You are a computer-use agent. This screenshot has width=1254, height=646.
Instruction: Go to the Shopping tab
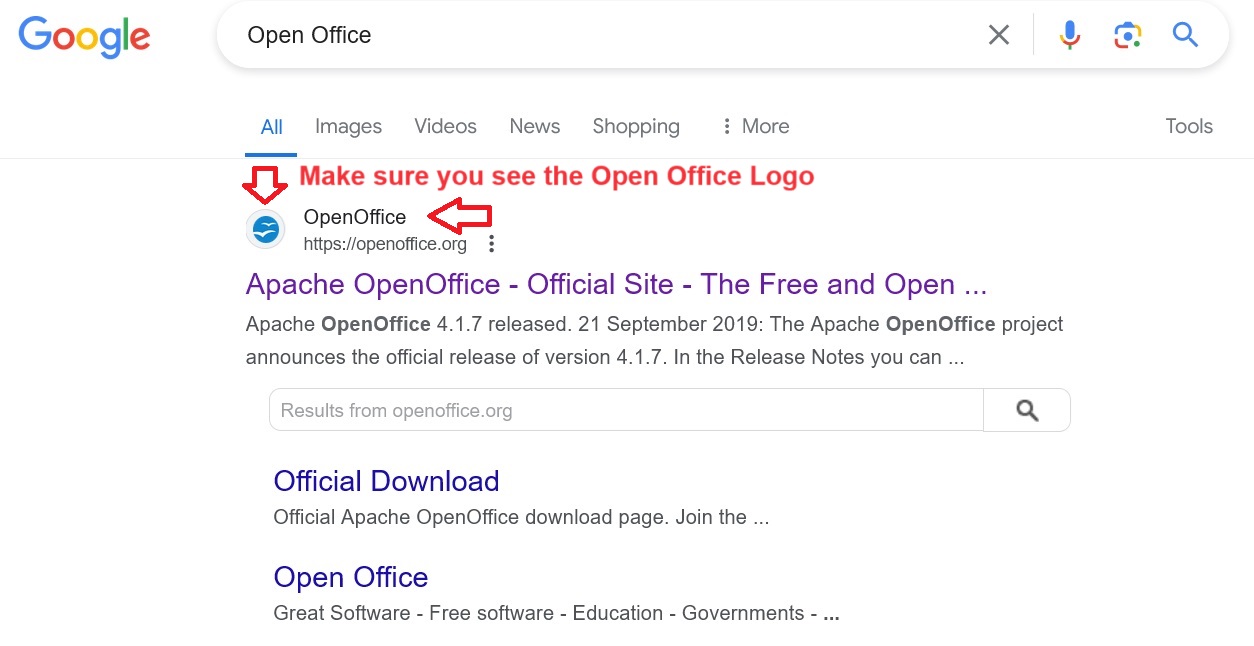635,126
